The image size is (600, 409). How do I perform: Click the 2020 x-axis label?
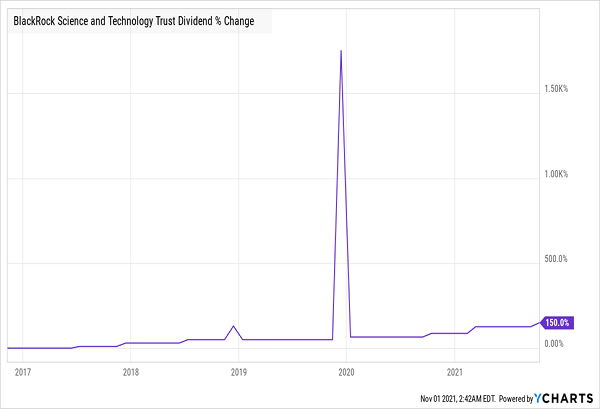pos(346,372)
